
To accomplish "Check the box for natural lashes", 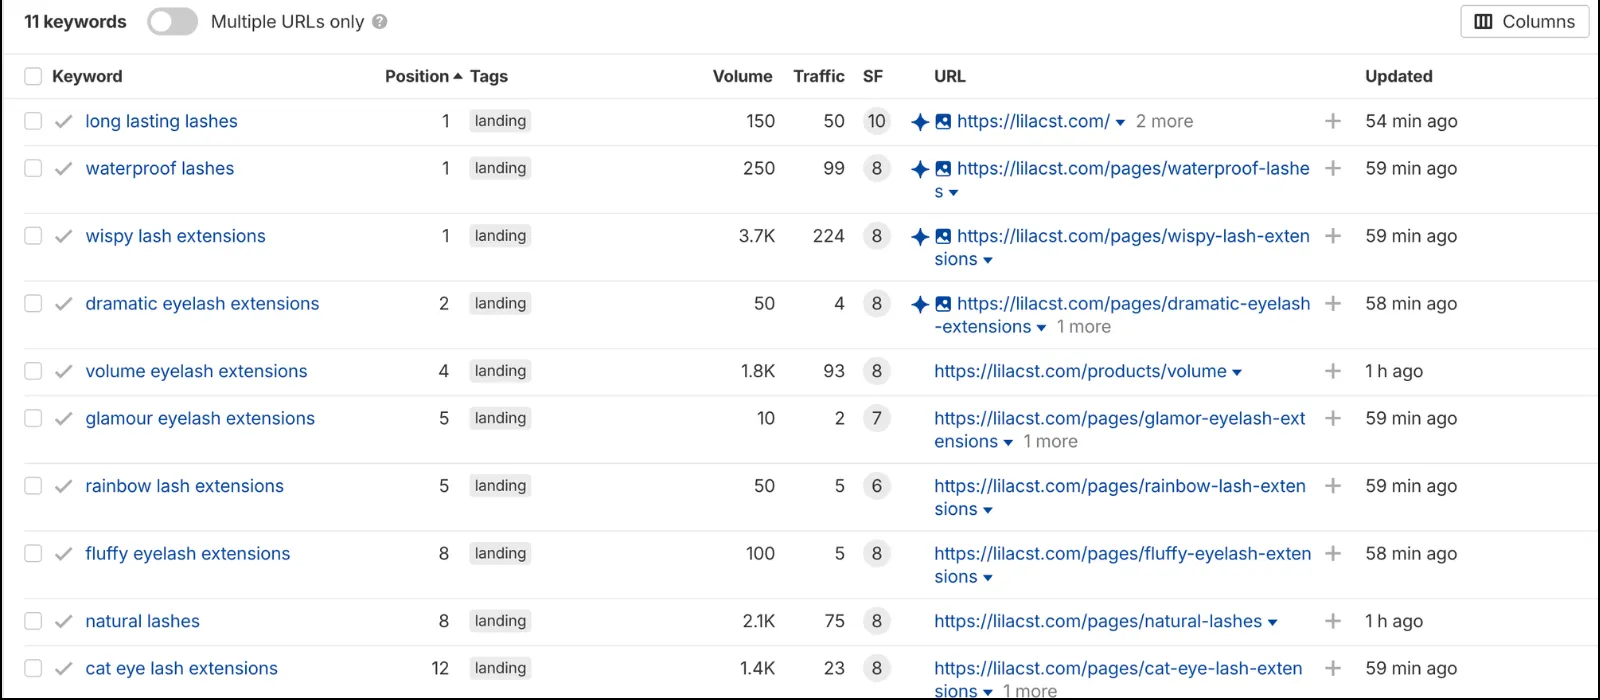I will pos(33,621).
